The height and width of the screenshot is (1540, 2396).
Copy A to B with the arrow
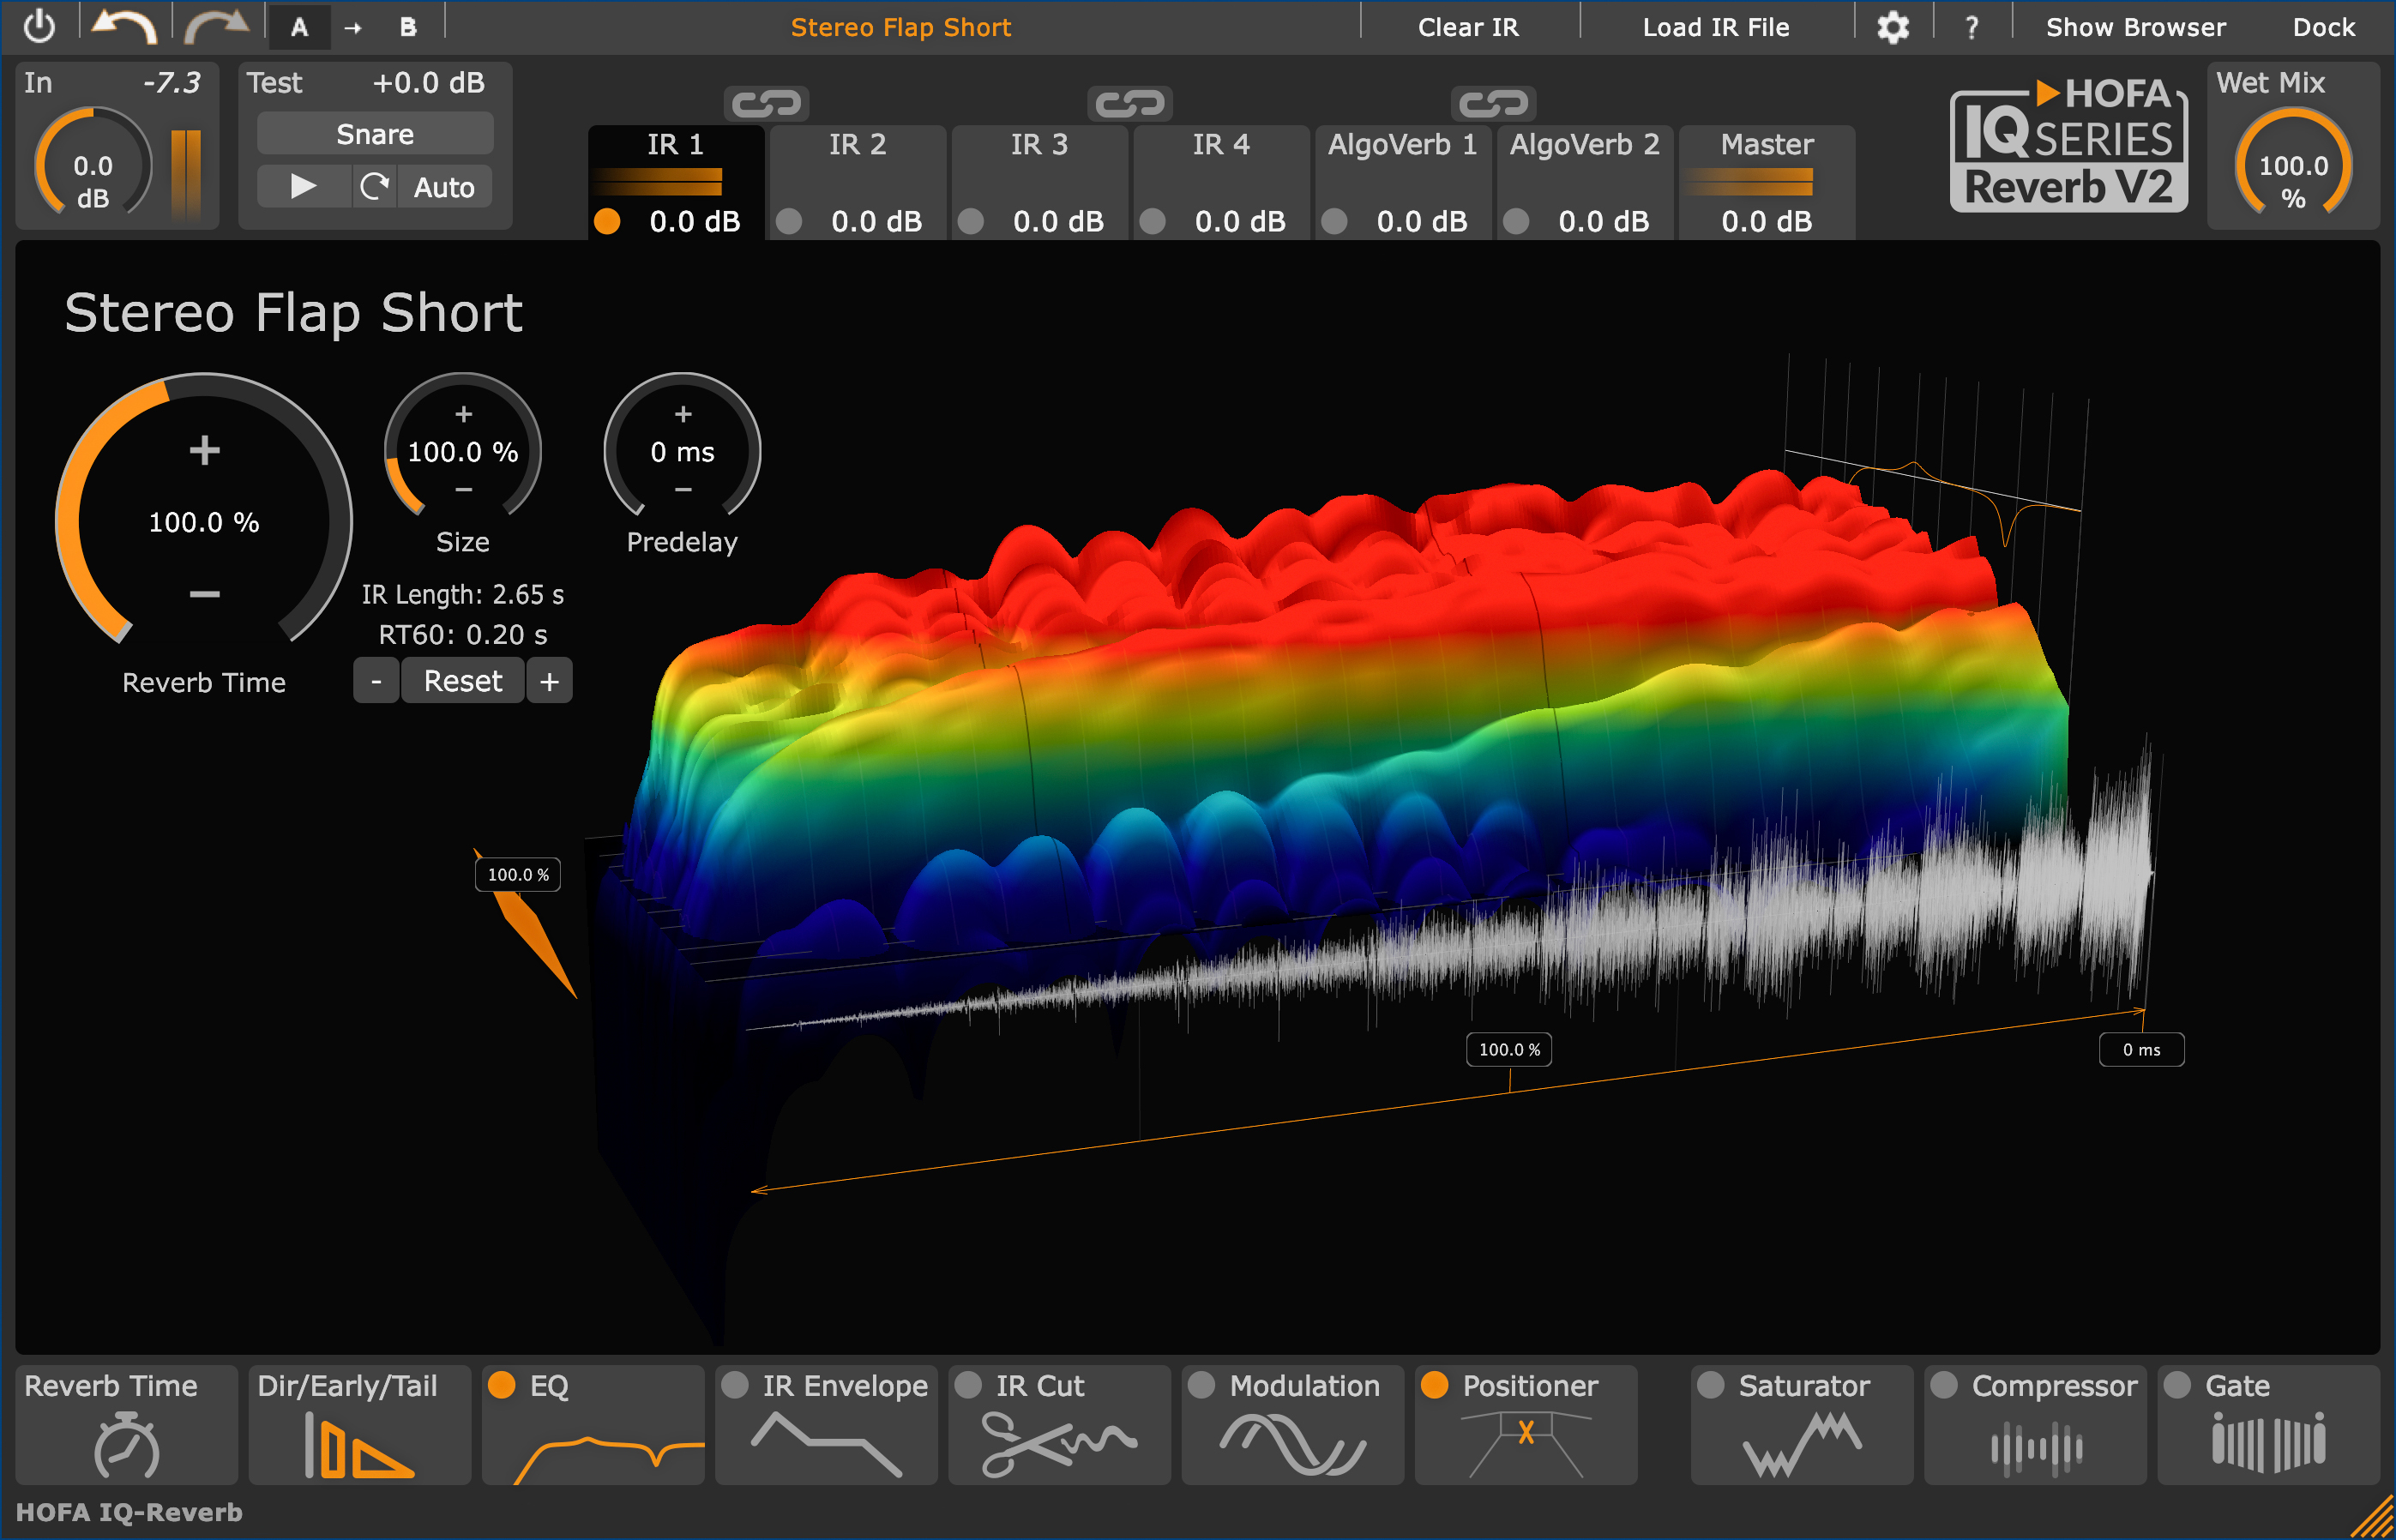click(x=353, y=28)
